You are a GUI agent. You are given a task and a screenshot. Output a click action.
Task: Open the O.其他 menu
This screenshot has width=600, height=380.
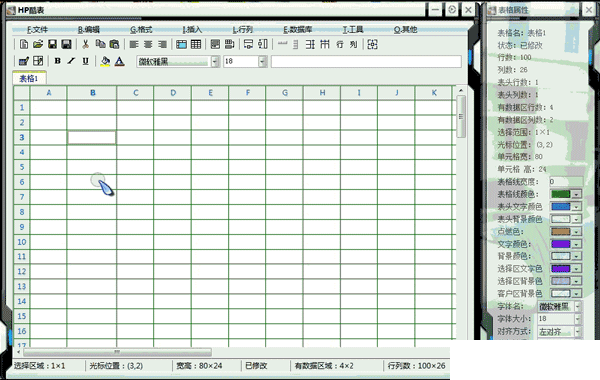[x=405, y=29]
